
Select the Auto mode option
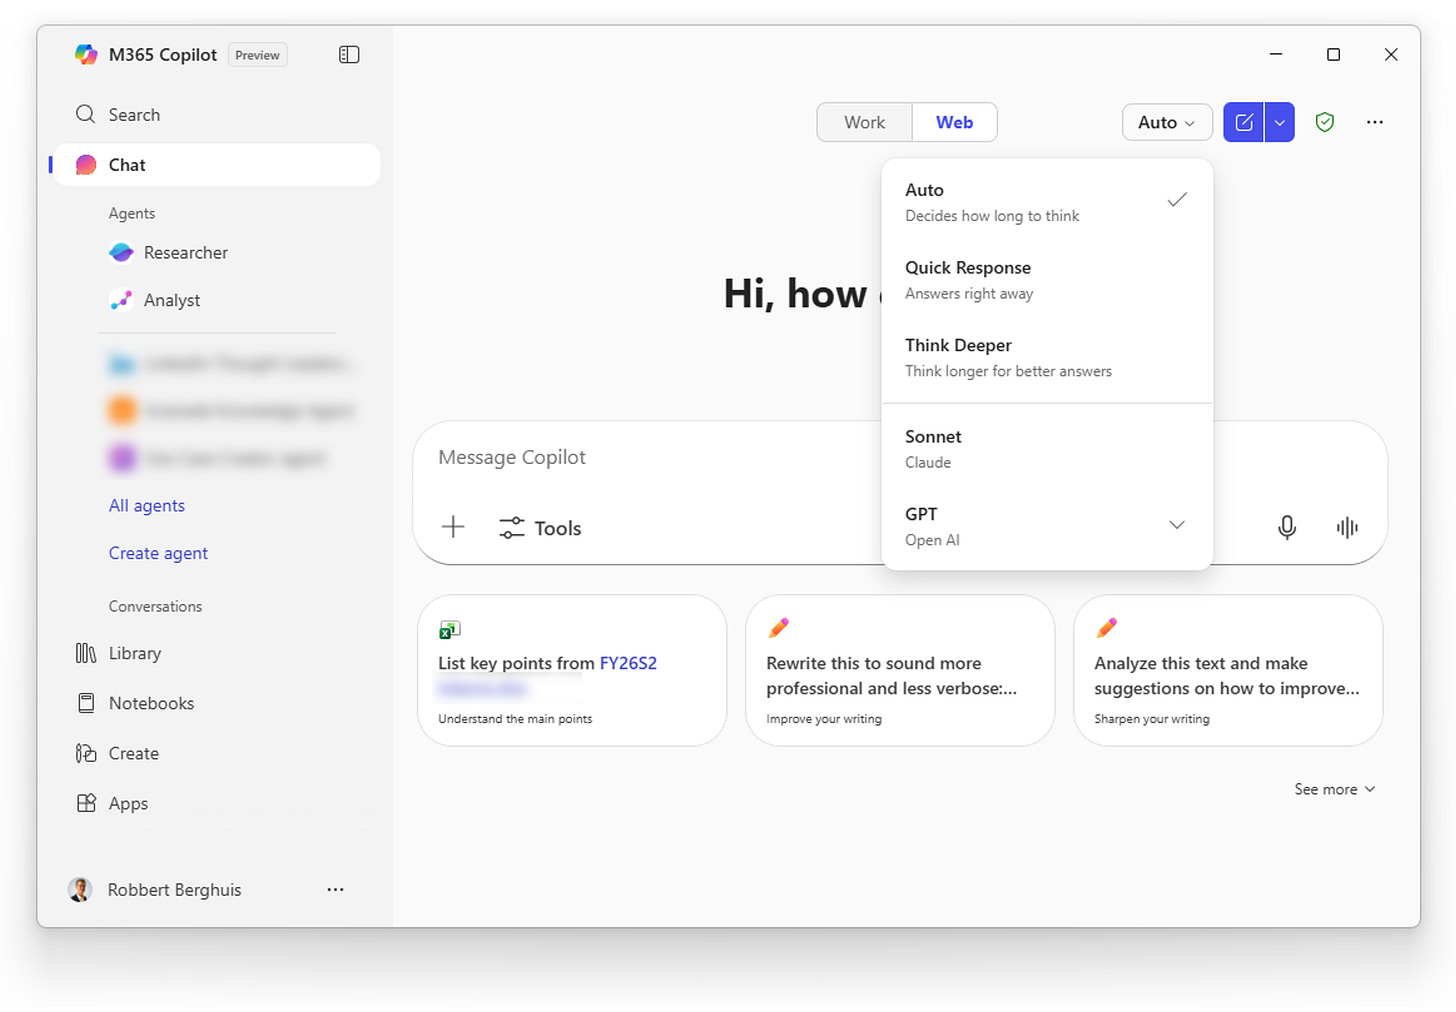1047,202
